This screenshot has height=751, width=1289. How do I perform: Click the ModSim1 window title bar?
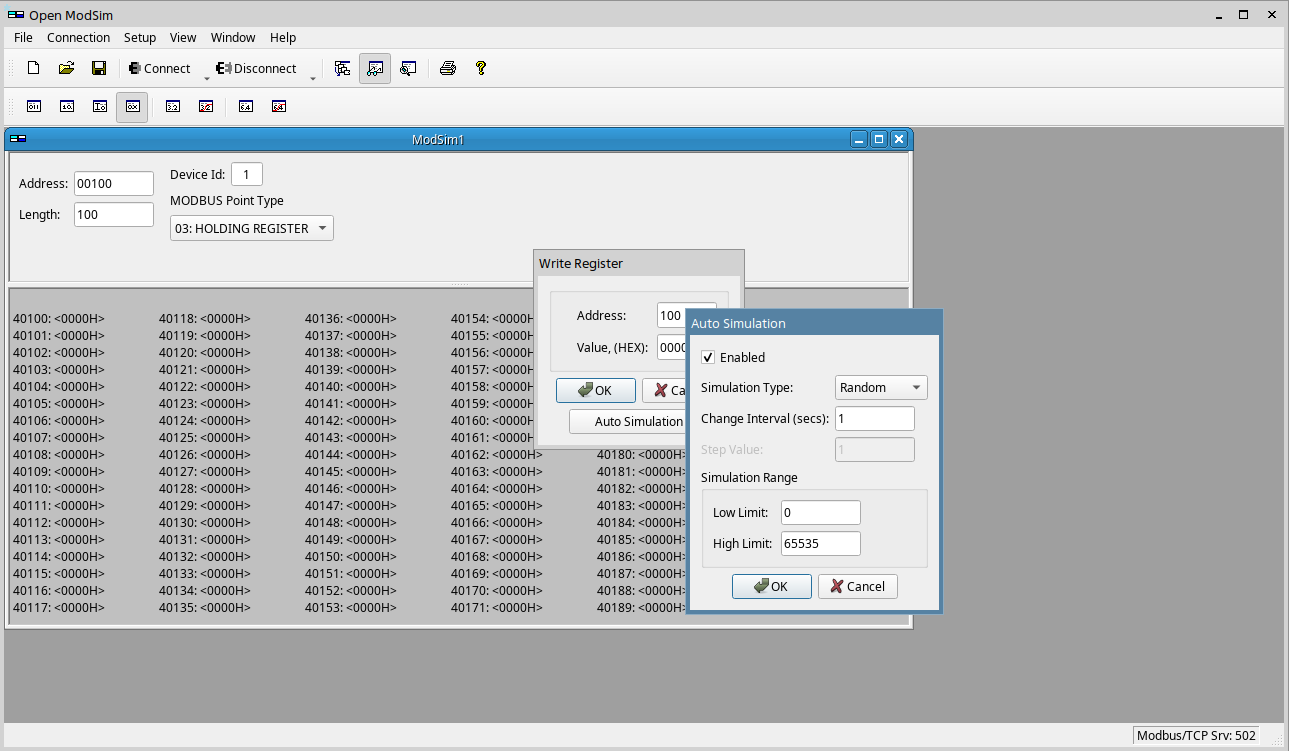tap(438, 139)
